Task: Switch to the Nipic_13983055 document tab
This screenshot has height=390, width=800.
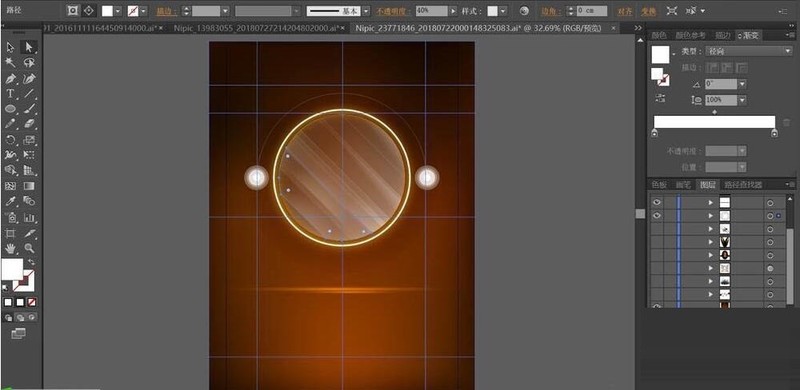Action: [x=259, y=28]
